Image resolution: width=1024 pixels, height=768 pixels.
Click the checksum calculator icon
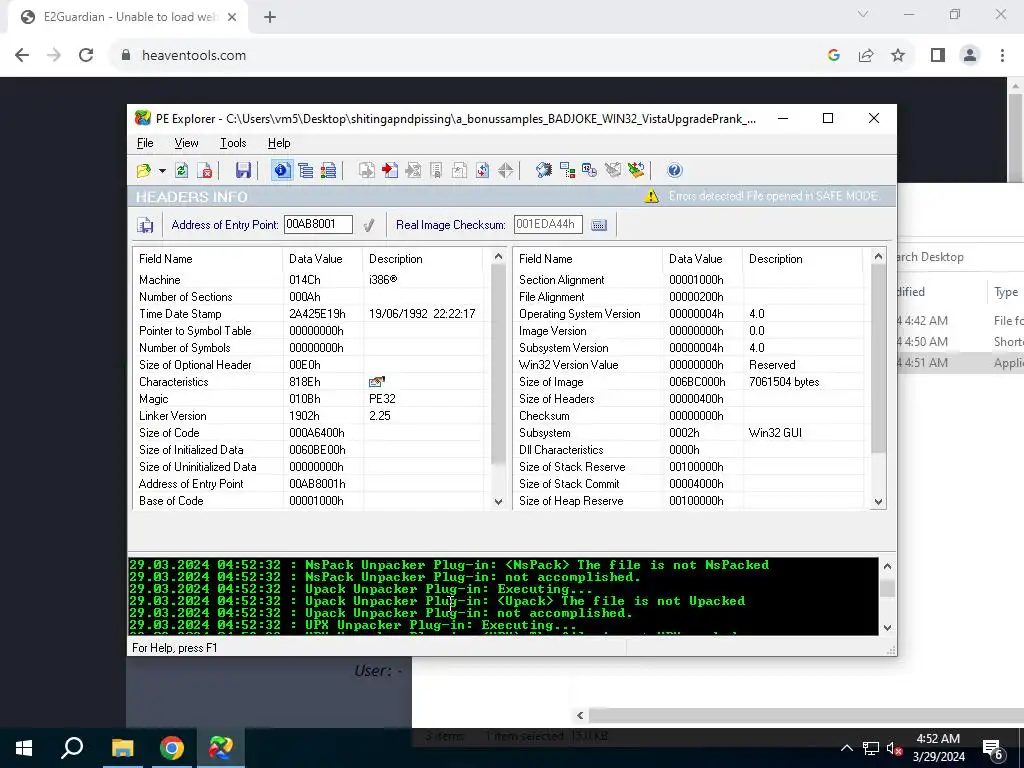tap(599, 225)
